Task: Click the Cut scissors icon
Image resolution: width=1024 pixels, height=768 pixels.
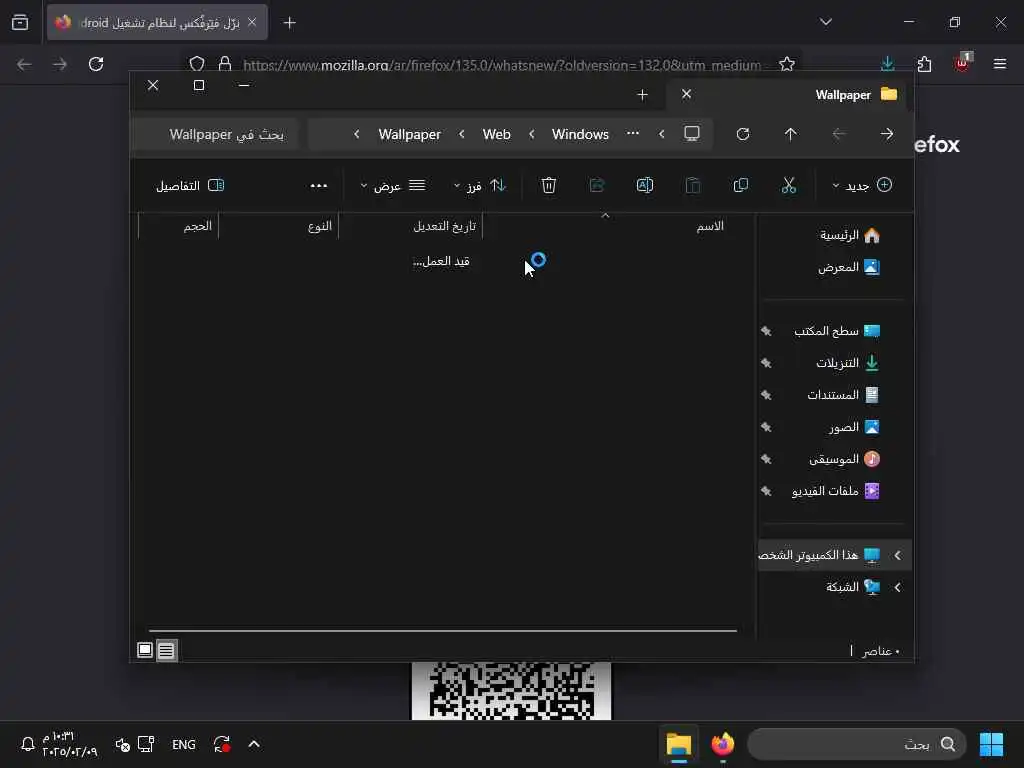Action: coord(788,185)
